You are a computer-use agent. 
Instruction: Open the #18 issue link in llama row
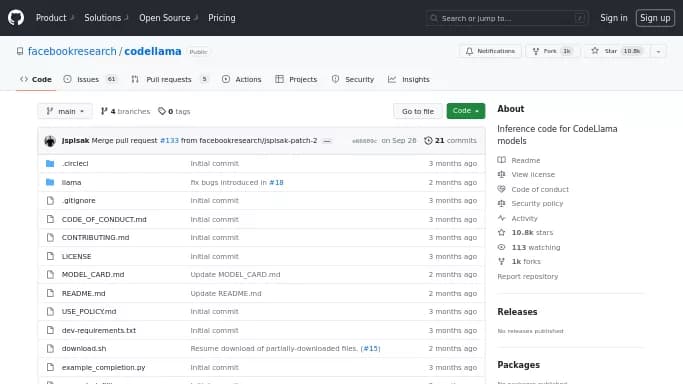point(276,182)
